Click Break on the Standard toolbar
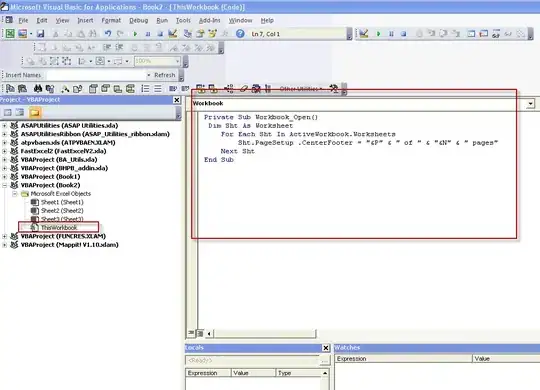Viewport: 540px width, 390px height. [148, 34]
